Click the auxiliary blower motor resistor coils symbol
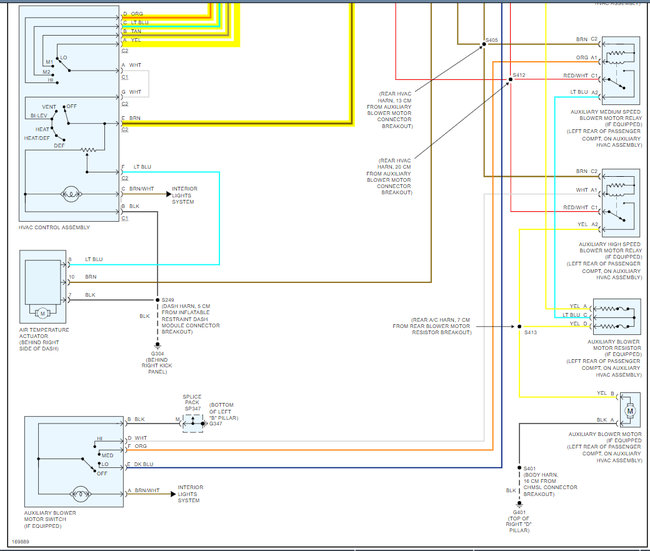Image resolution: width=650 pixels, height=551 pixels. (x=615, y=318)
